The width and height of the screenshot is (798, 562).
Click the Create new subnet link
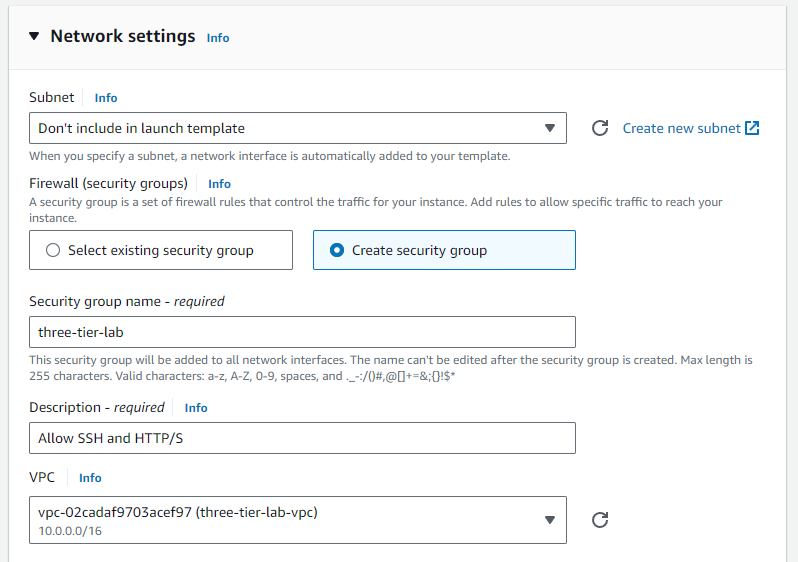pyautogui.click(x=681, y=128)
